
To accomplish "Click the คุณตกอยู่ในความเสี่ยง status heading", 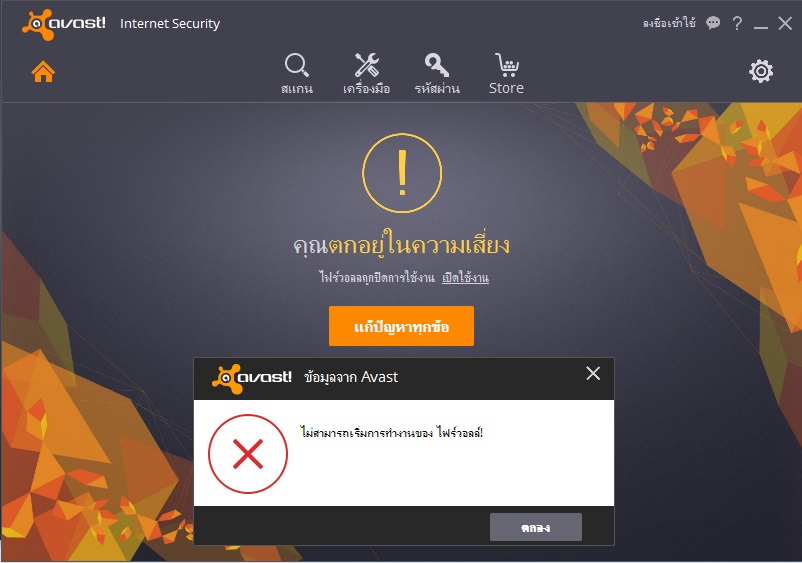I will pyautogui.click(x=402, y=244).
